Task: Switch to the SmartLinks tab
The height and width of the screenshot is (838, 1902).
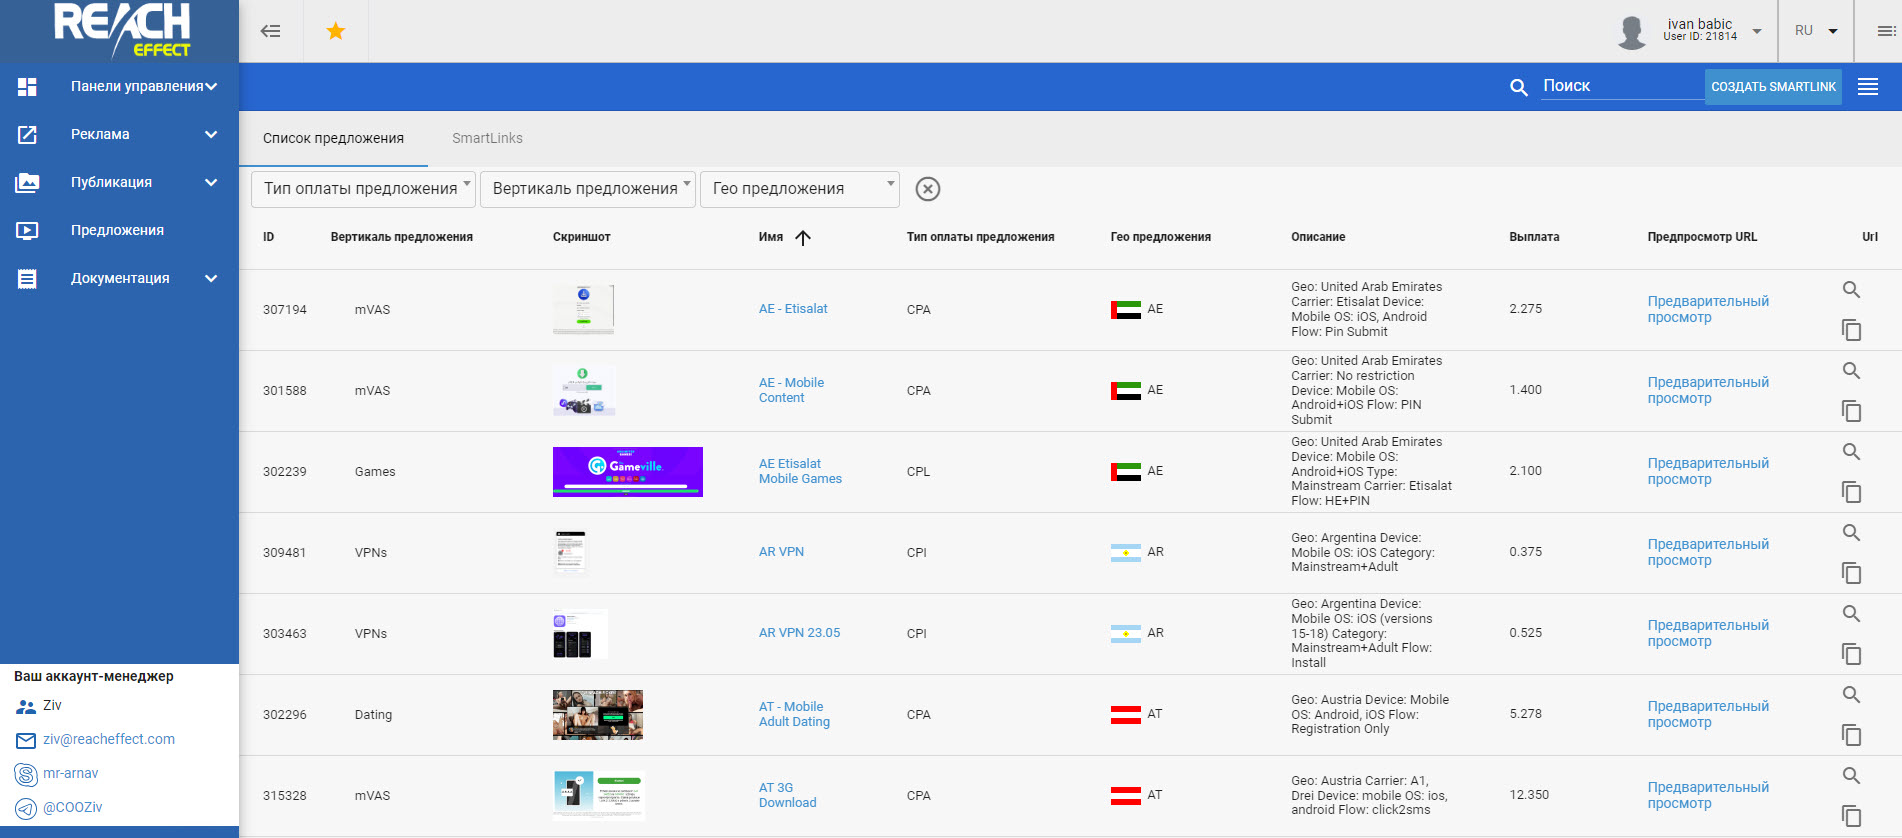Action: (487, 138)
